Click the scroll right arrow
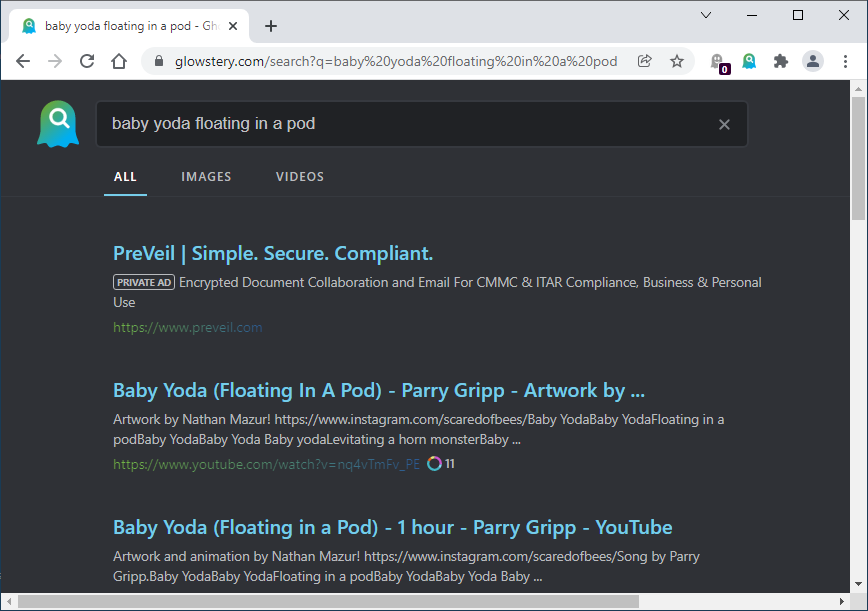Viewport: 868px width, 611px height. click(842, 601)
